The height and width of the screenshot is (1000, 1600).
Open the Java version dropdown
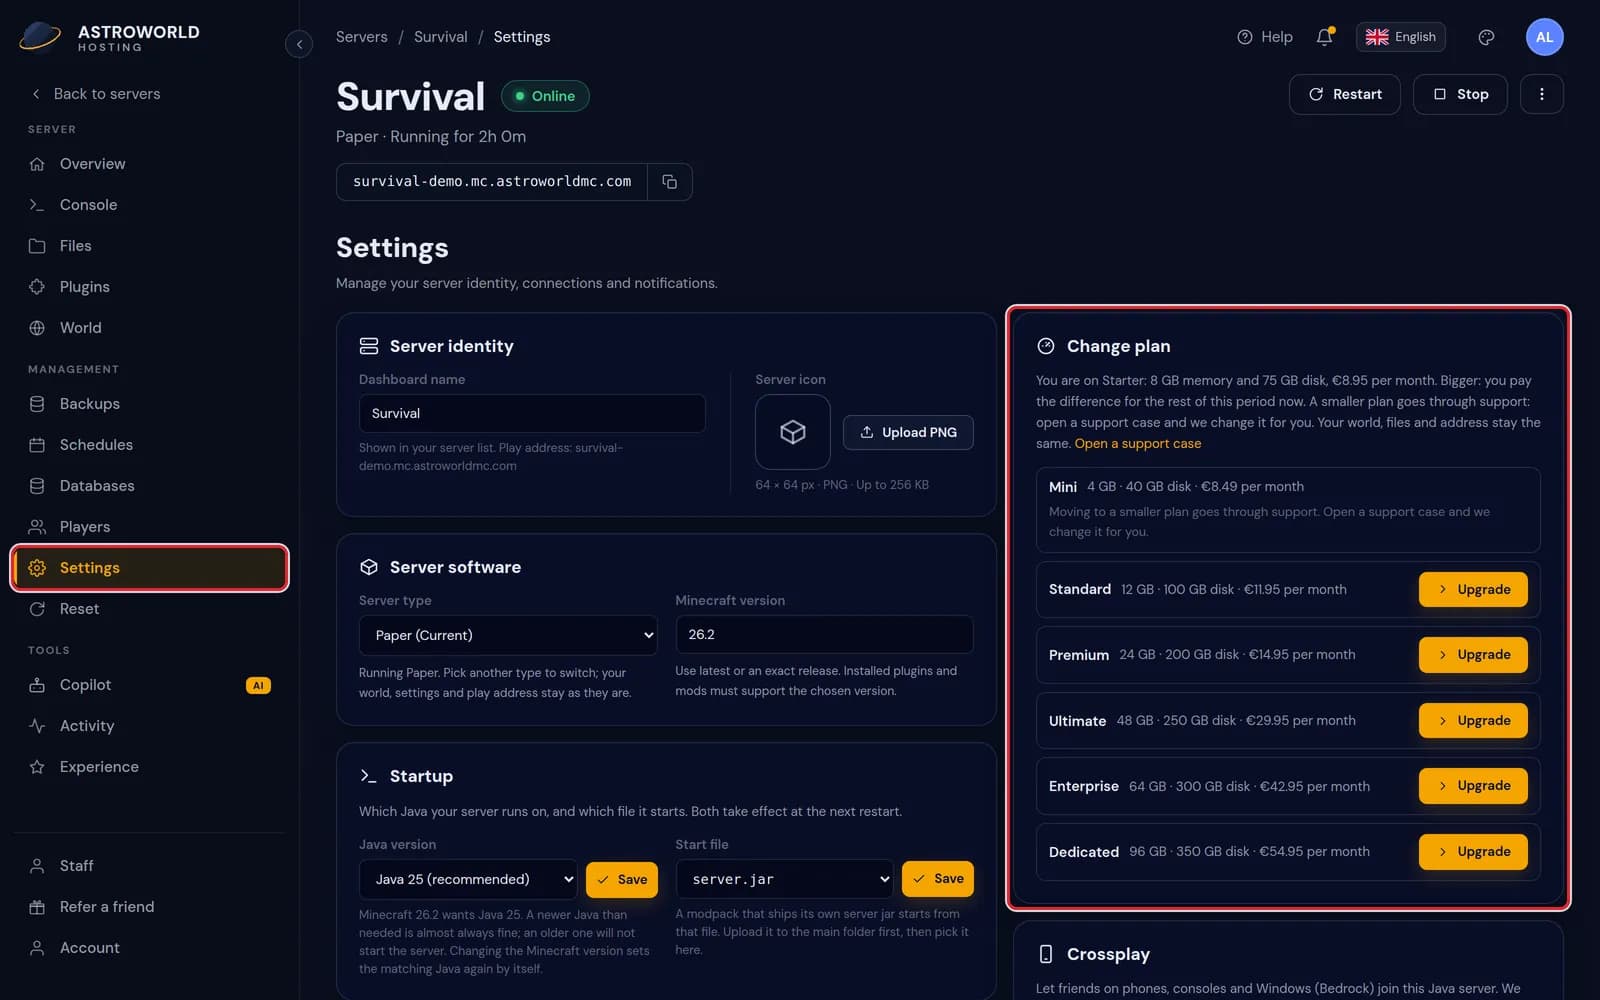(x=468, y=879)
